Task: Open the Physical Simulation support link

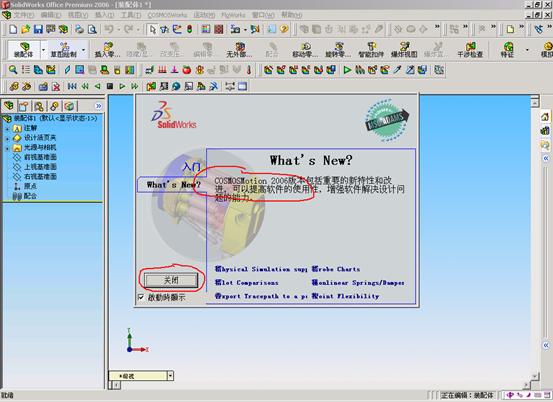Action: click(261, 269)
